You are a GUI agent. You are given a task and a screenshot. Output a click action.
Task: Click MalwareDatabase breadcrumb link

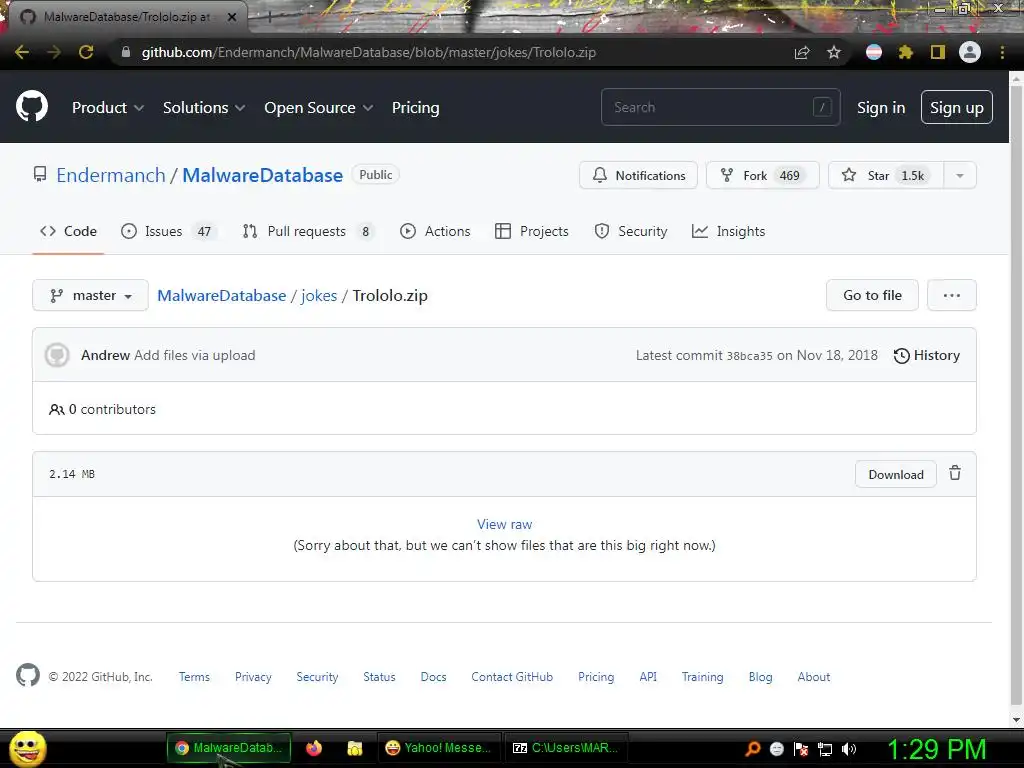pos(221,295)
